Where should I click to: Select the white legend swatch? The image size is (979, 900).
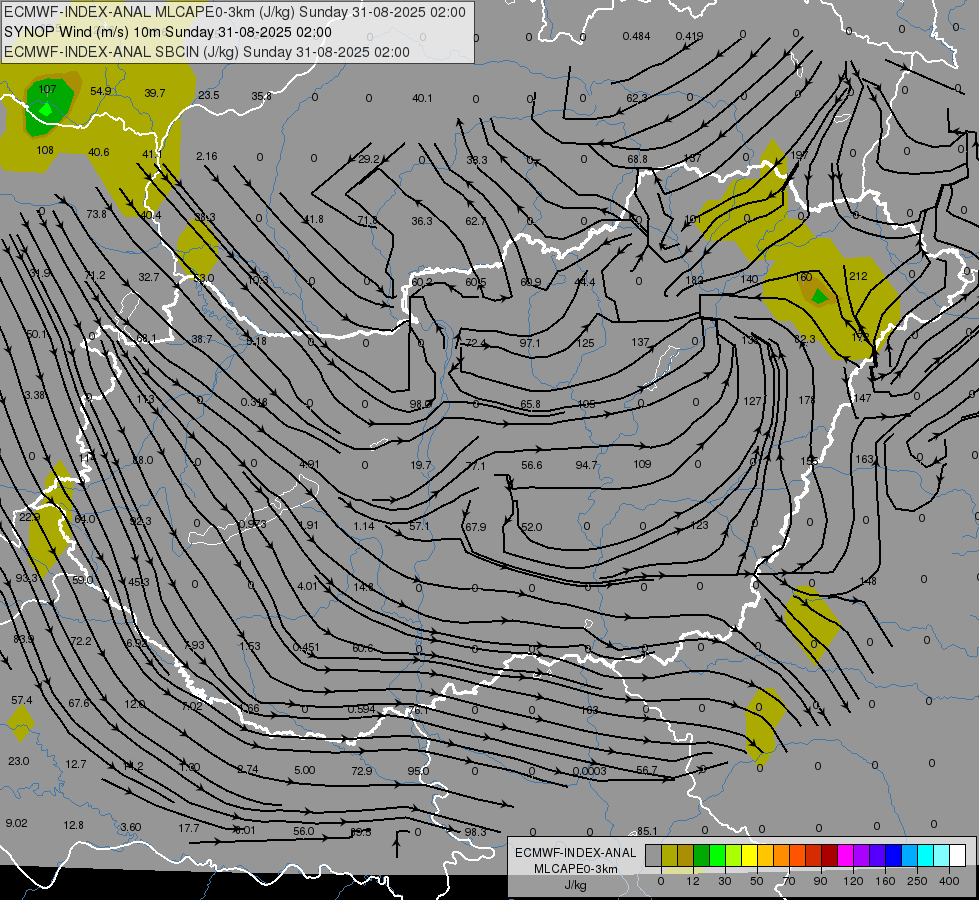click(957, 855)
